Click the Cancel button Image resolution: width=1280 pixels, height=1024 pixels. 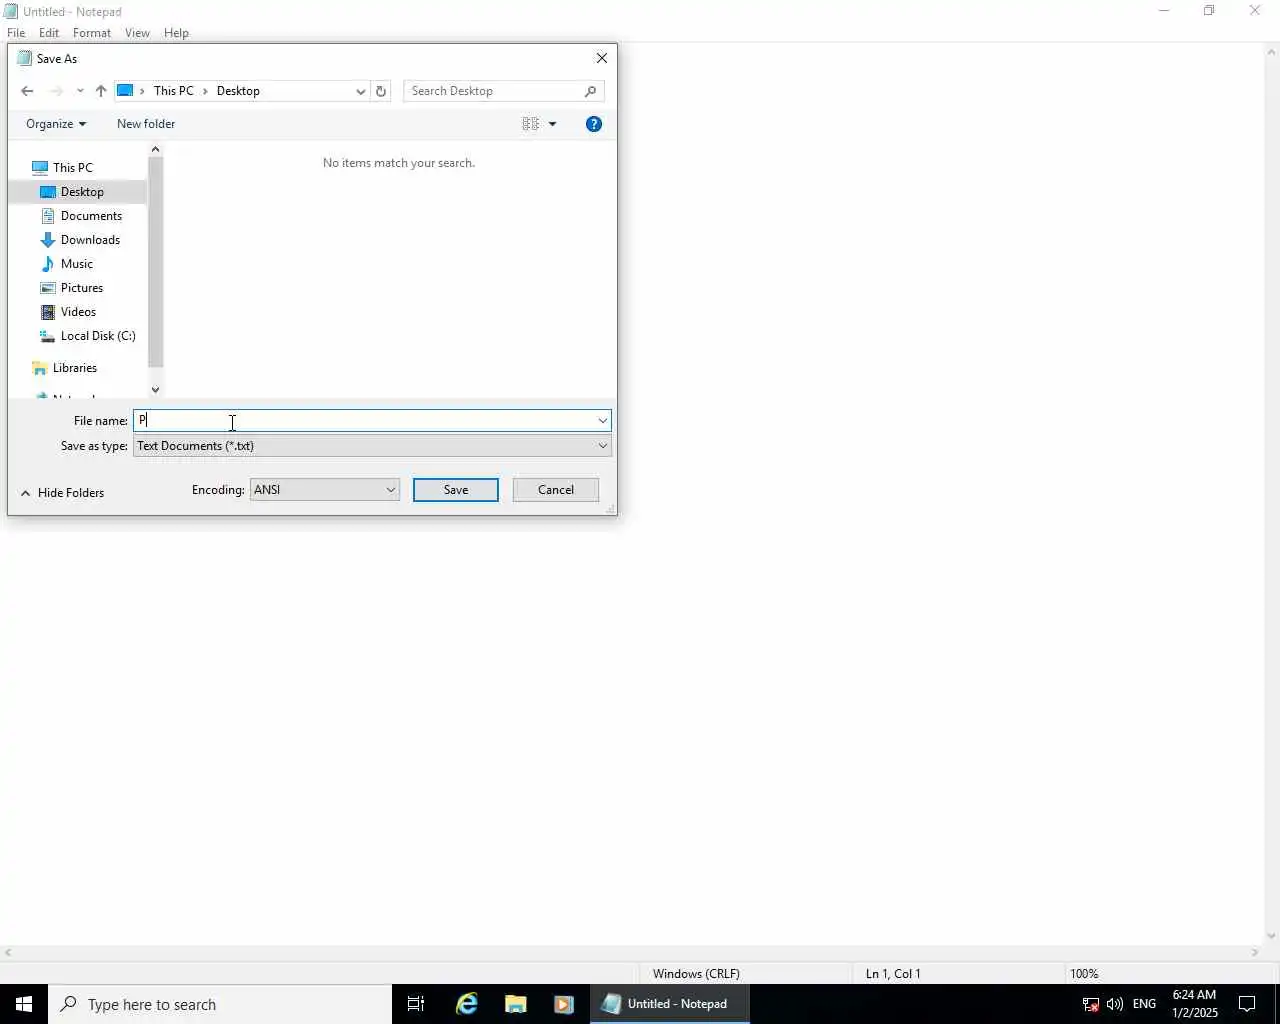click(x=556, y=490)
